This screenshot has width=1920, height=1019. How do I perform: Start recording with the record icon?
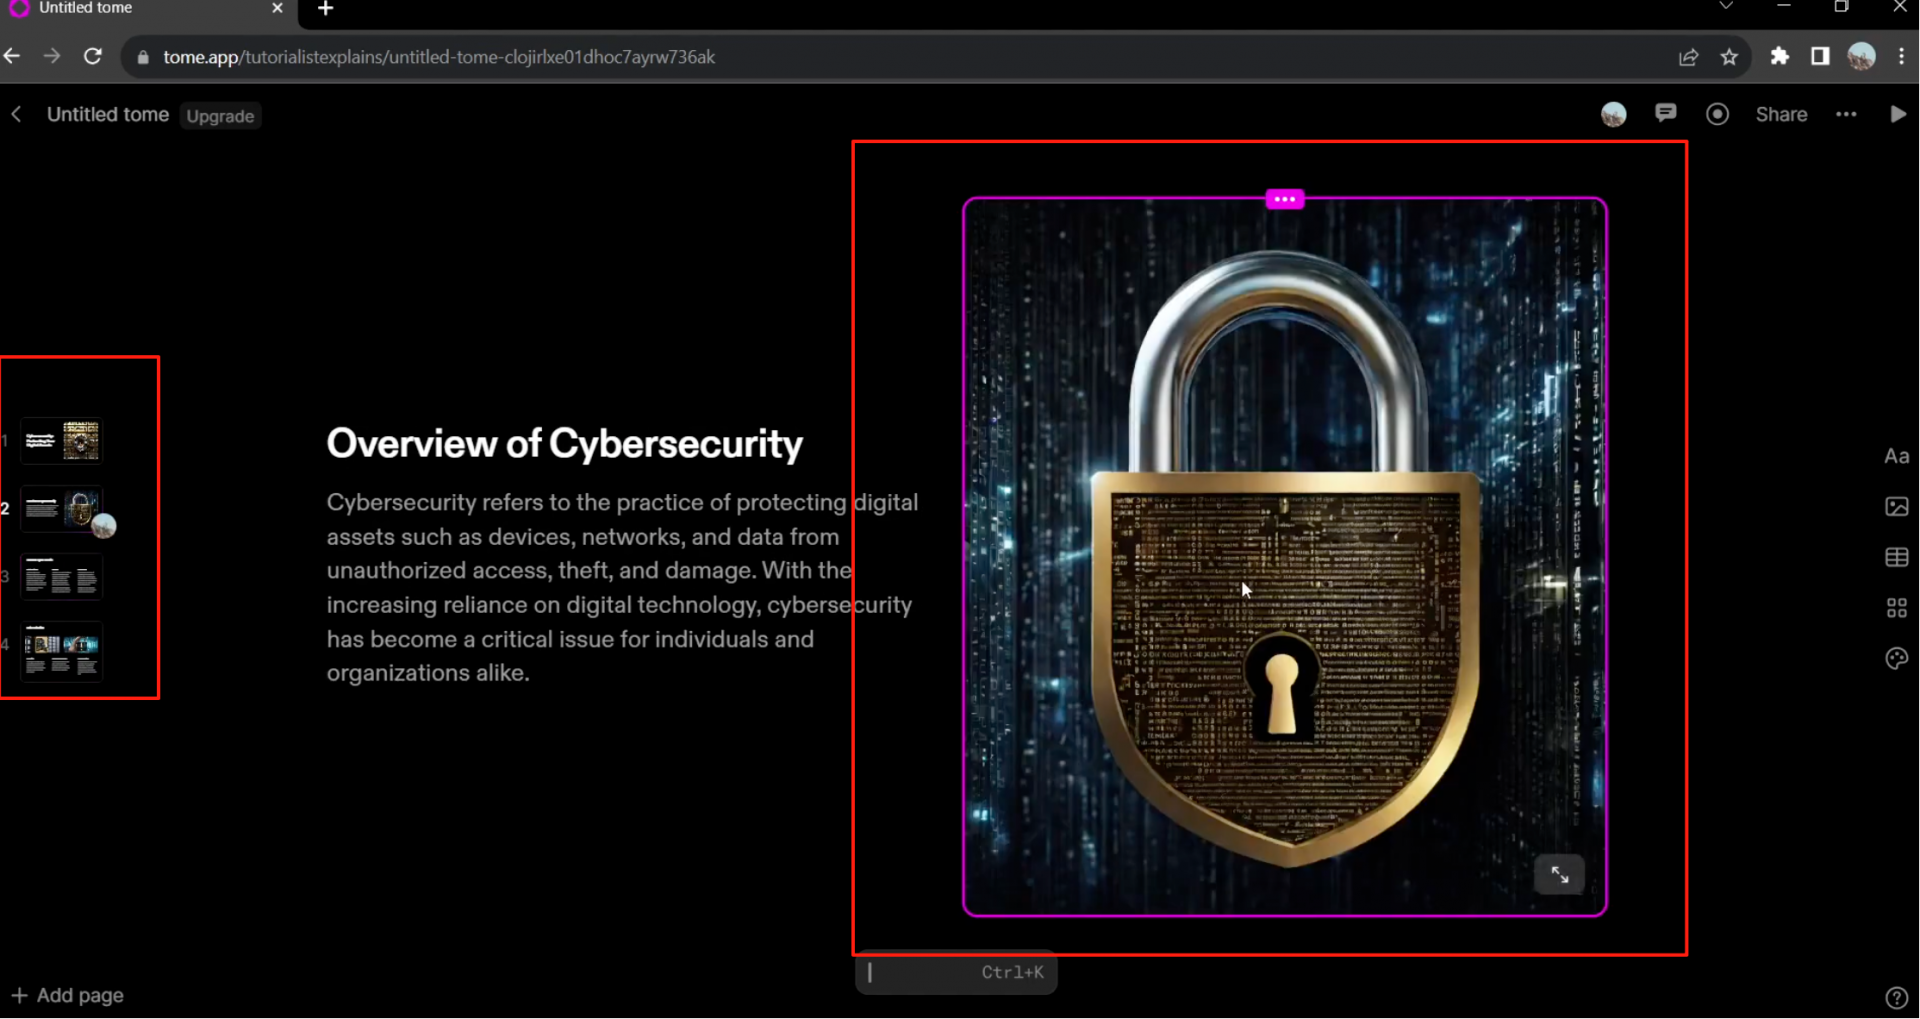[1717, 114]
